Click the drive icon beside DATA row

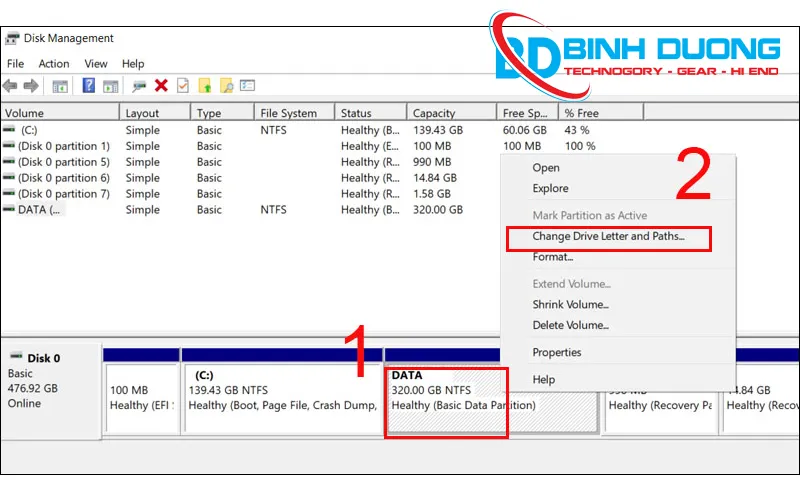pyautogui.click(x=9, y=209)
